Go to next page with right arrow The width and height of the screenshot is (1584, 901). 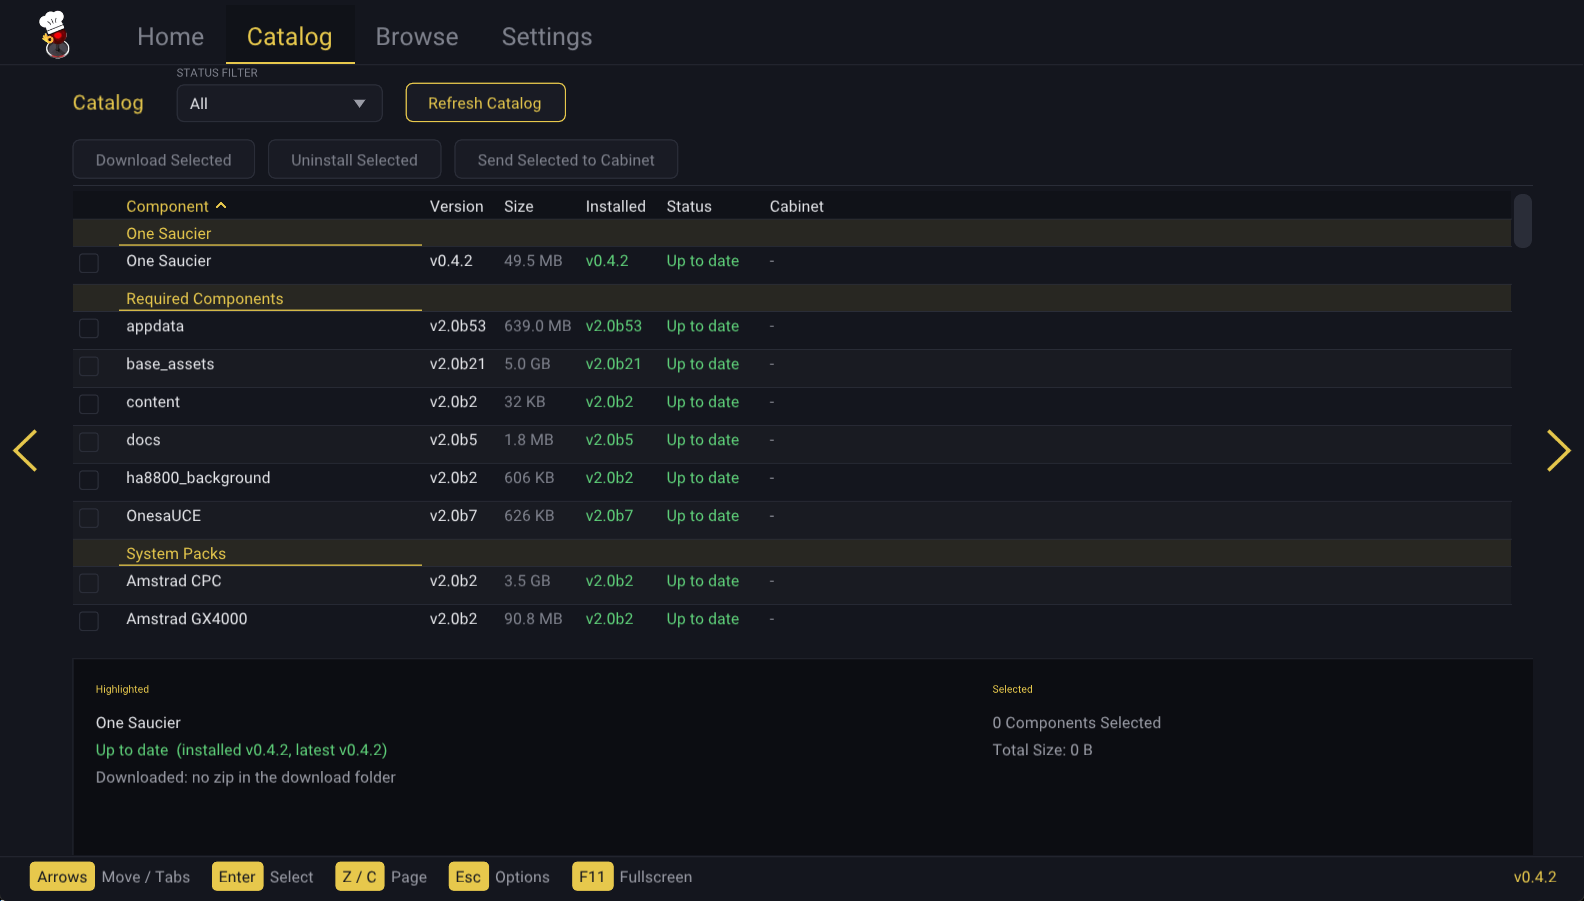[x=1558, y=450]
